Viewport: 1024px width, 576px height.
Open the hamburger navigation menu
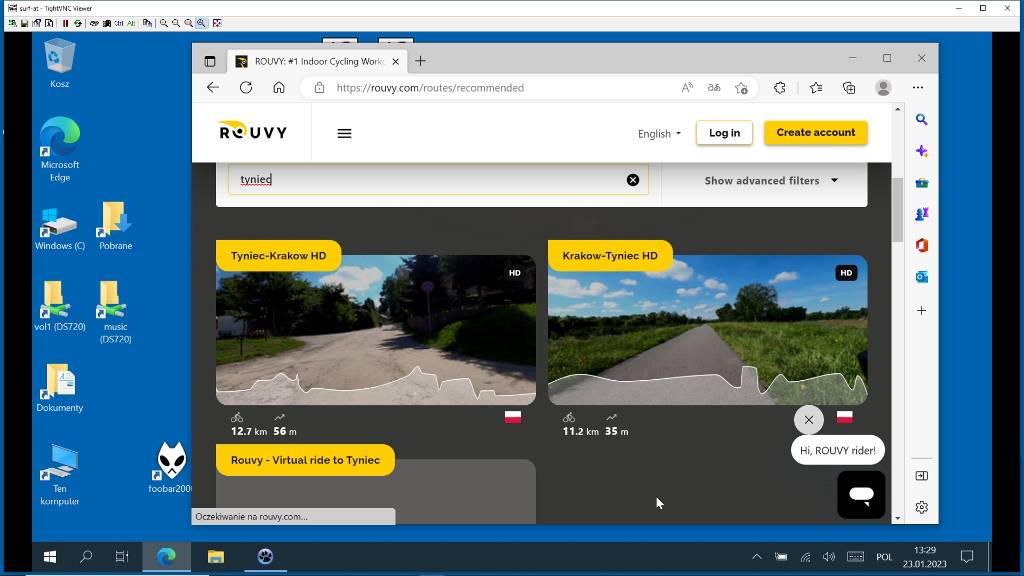[x=344, y=133]
